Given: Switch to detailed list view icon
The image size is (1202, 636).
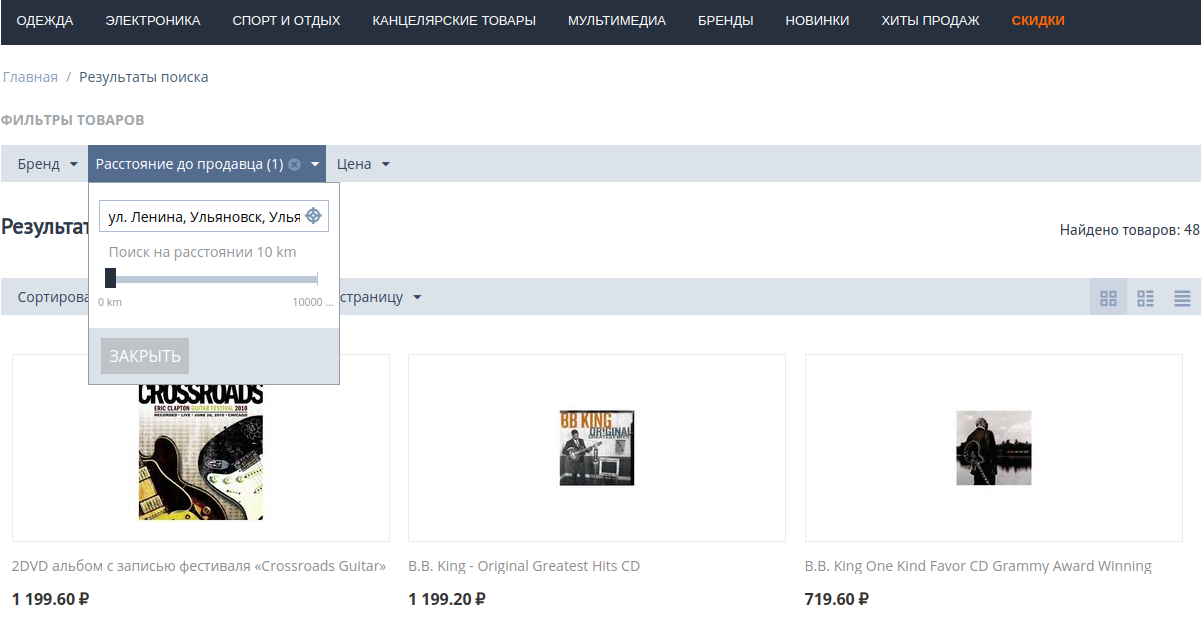Looking at the screenshot, I should [1145, 298].
